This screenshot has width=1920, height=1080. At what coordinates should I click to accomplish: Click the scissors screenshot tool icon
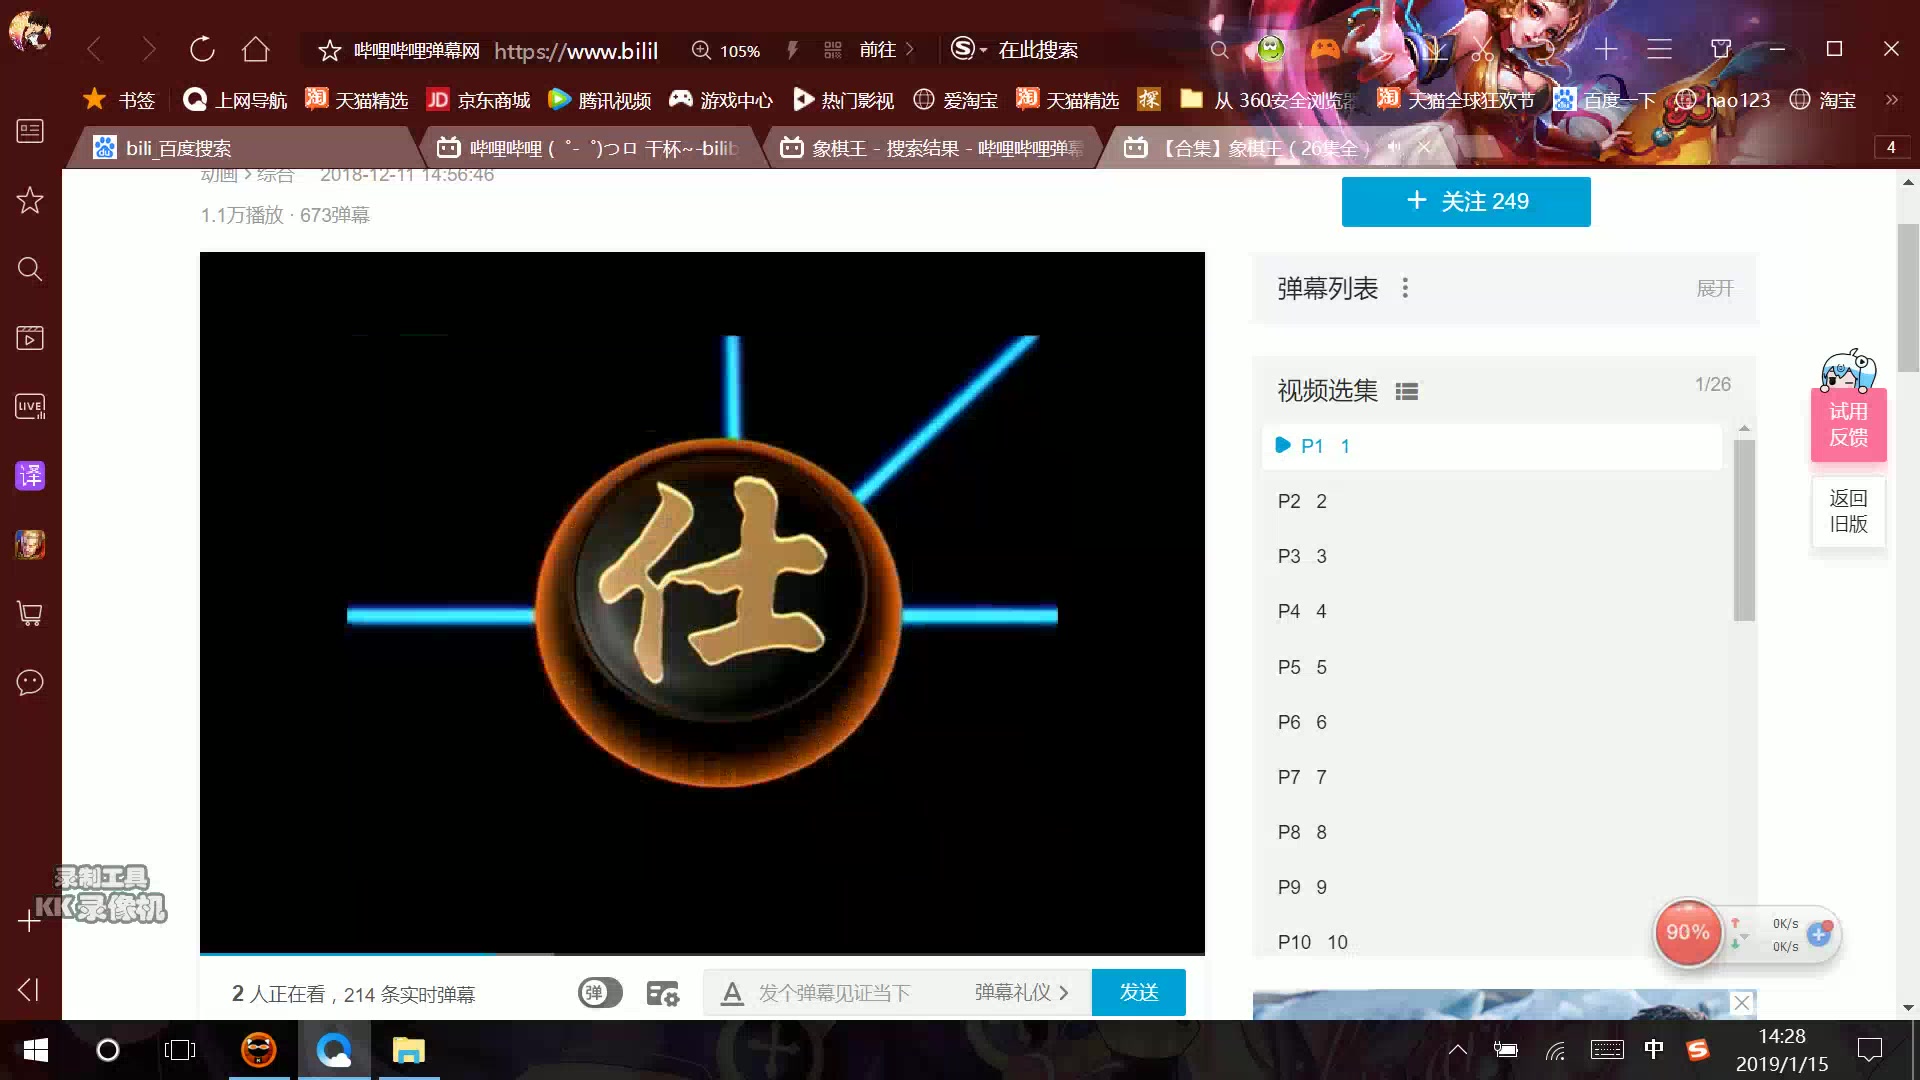tap(1482, 49)
